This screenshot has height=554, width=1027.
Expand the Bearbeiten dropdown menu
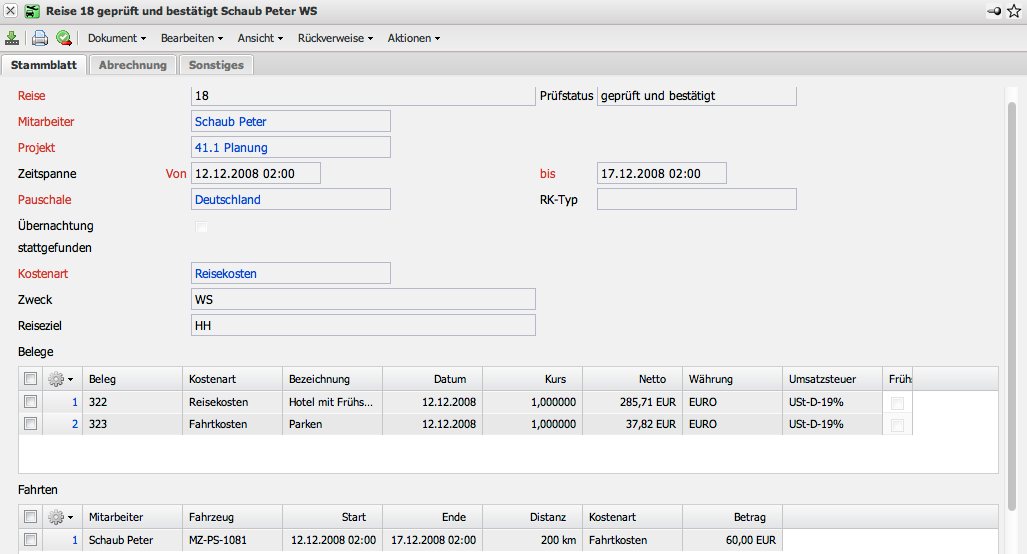click(191, 38)
